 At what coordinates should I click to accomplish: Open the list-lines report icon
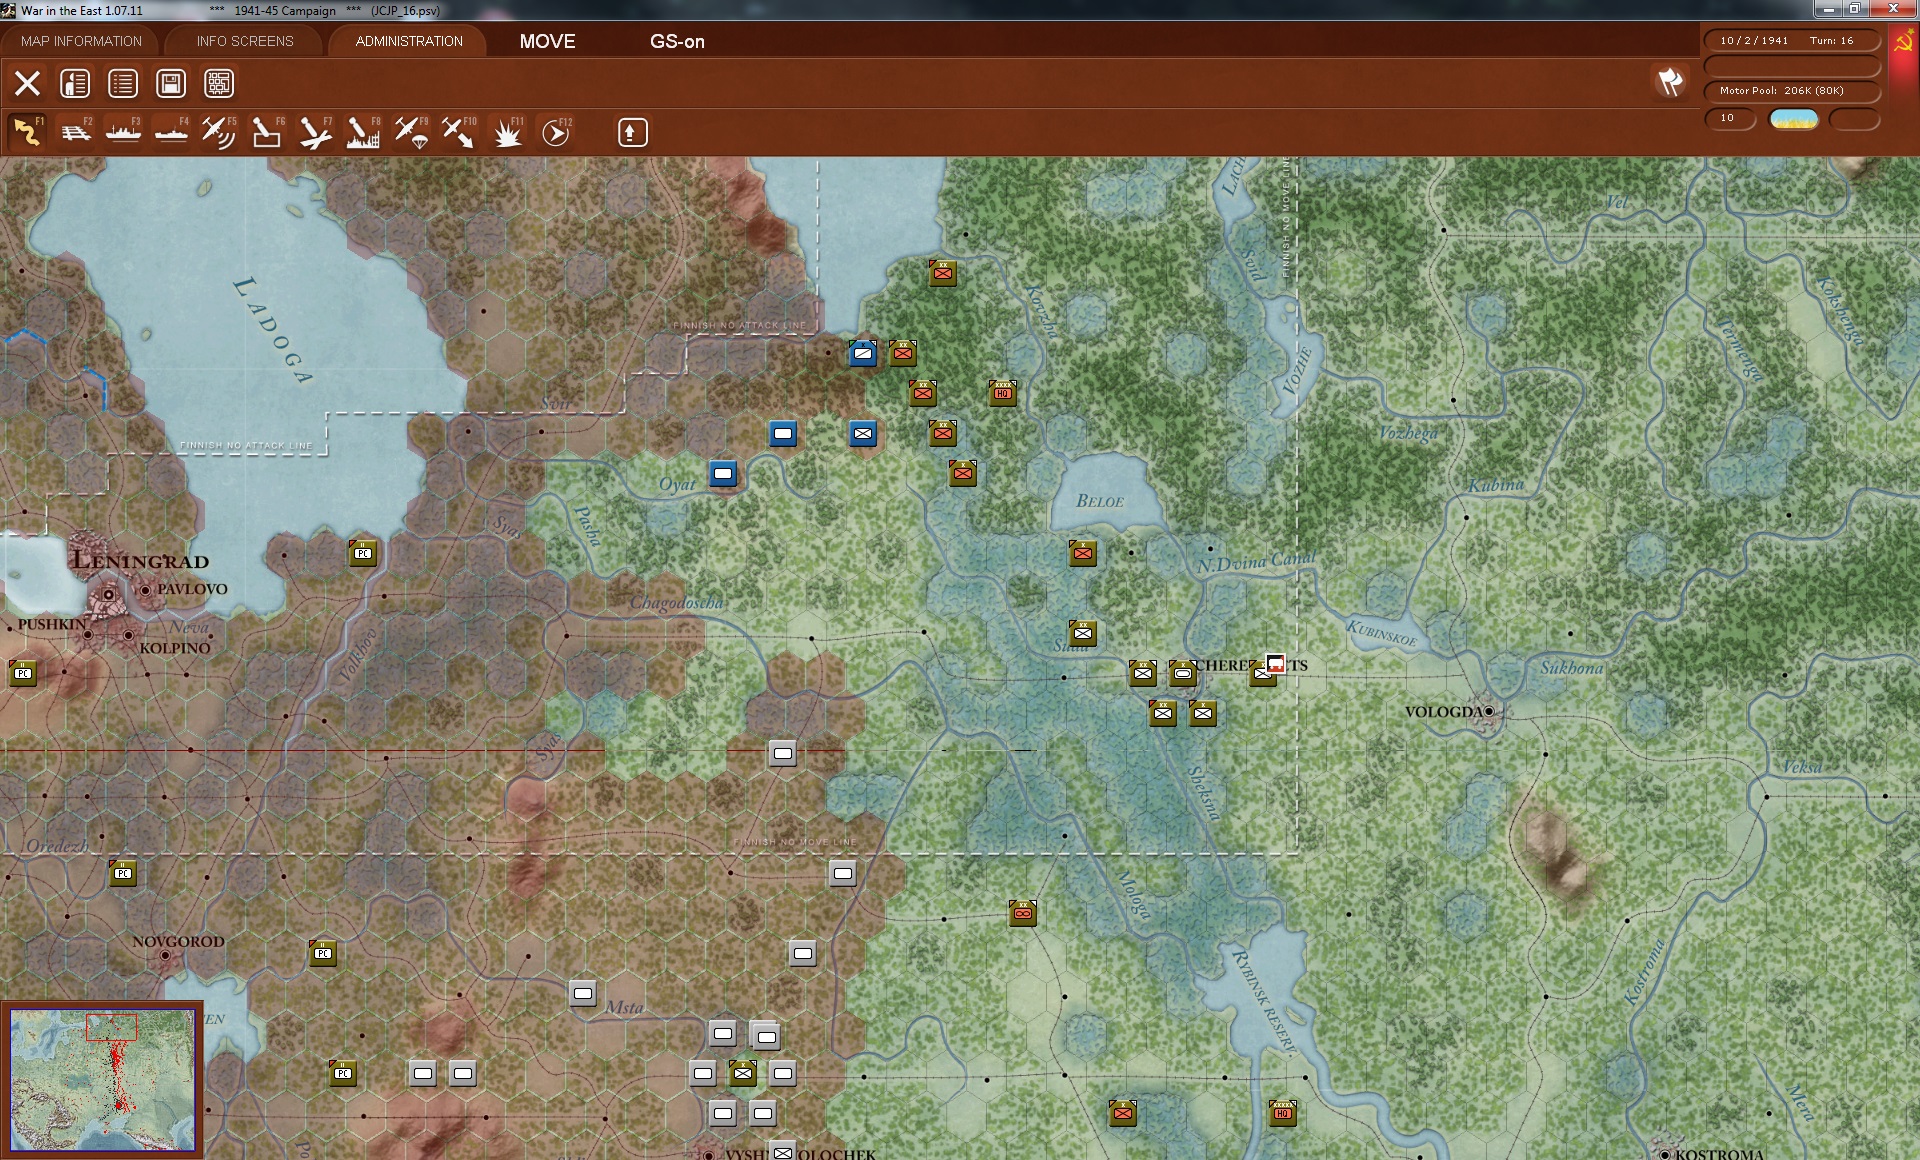click(123, 83)
